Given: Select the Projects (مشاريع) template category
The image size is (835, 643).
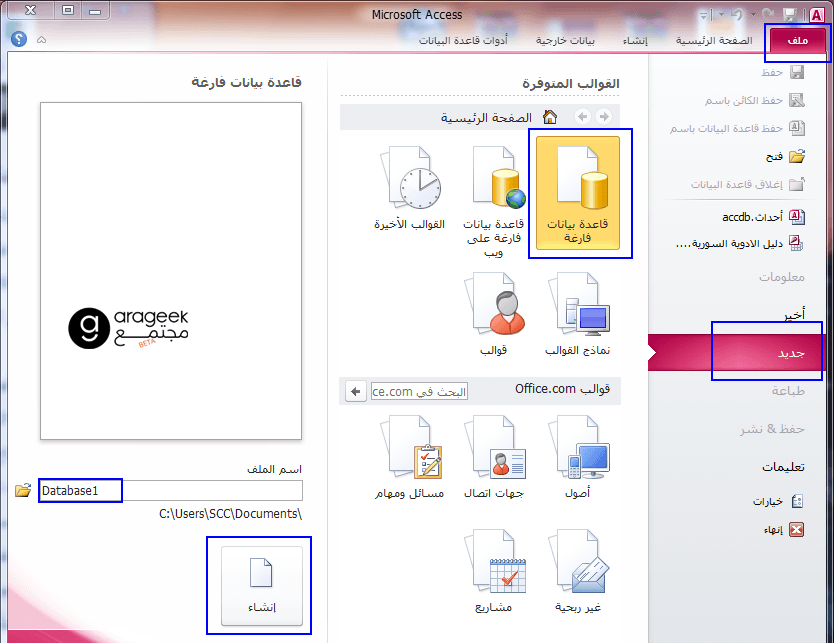Looking at the screenshot, I should click(x=494, y=571).
